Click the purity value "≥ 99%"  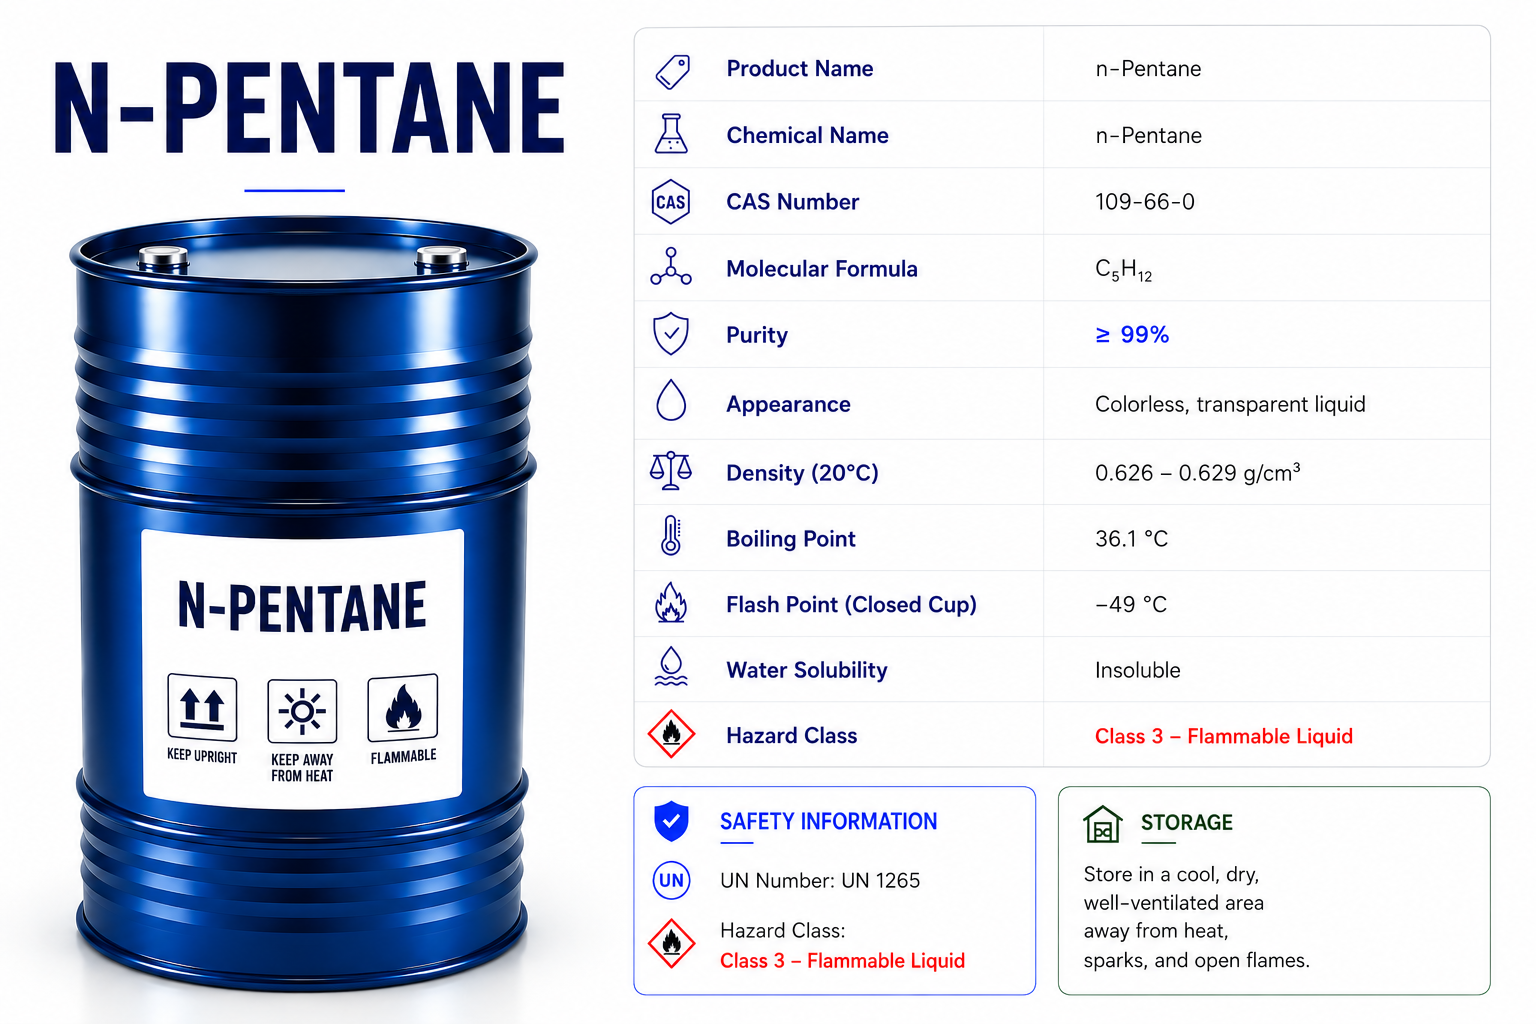[1132, 335]
